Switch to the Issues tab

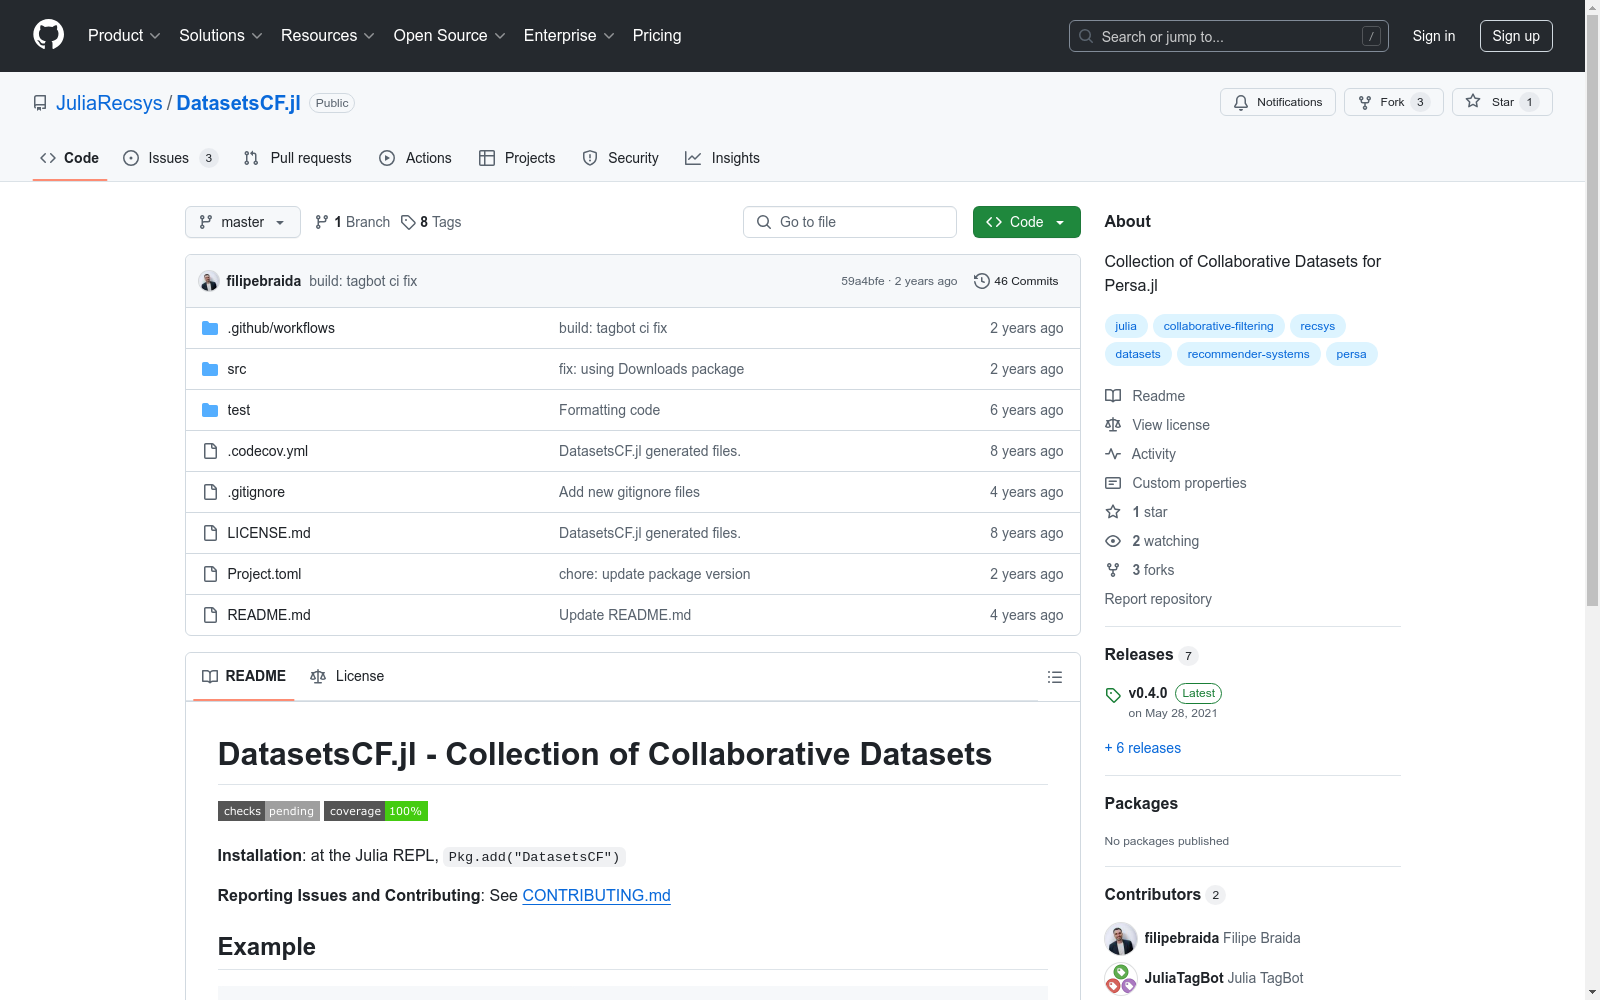tap(170, 158)
